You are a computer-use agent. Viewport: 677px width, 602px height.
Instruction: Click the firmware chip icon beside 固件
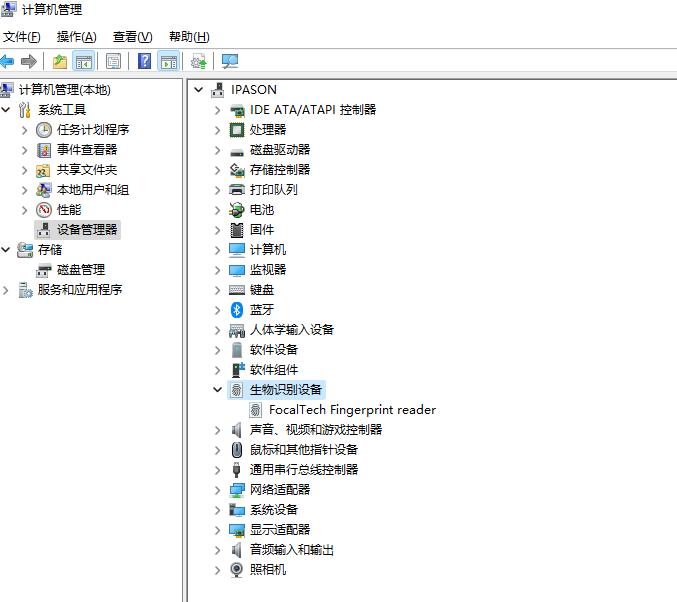tap(237, 230)
